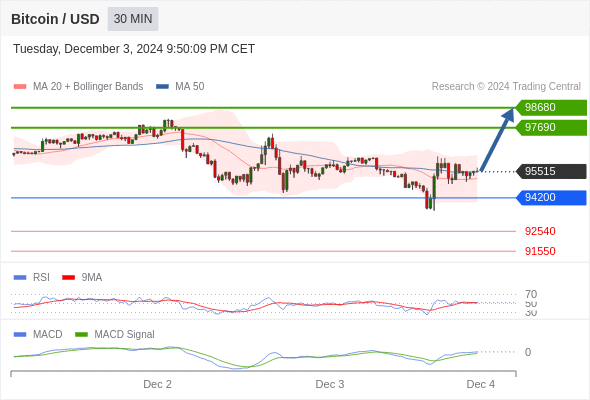Click the 30 MIN timeframe badge
Viewport: 590px width, 400px height.
(x=133, y=19)
